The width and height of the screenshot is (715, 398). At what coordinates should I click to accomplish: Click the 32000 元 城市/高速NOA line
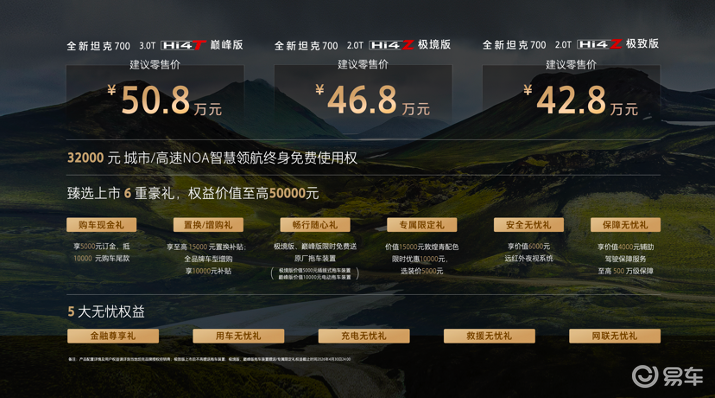tap(212, 158)
